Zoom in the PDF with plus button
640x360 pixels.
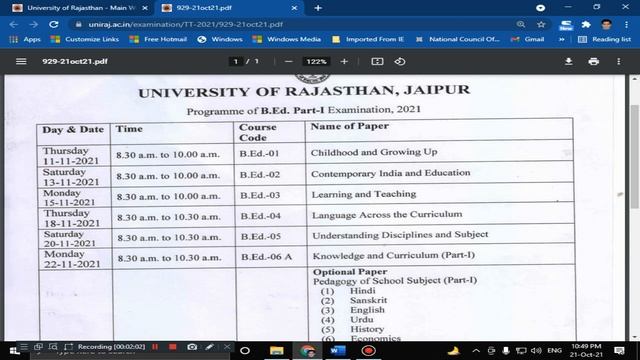[x=344, y=62]
